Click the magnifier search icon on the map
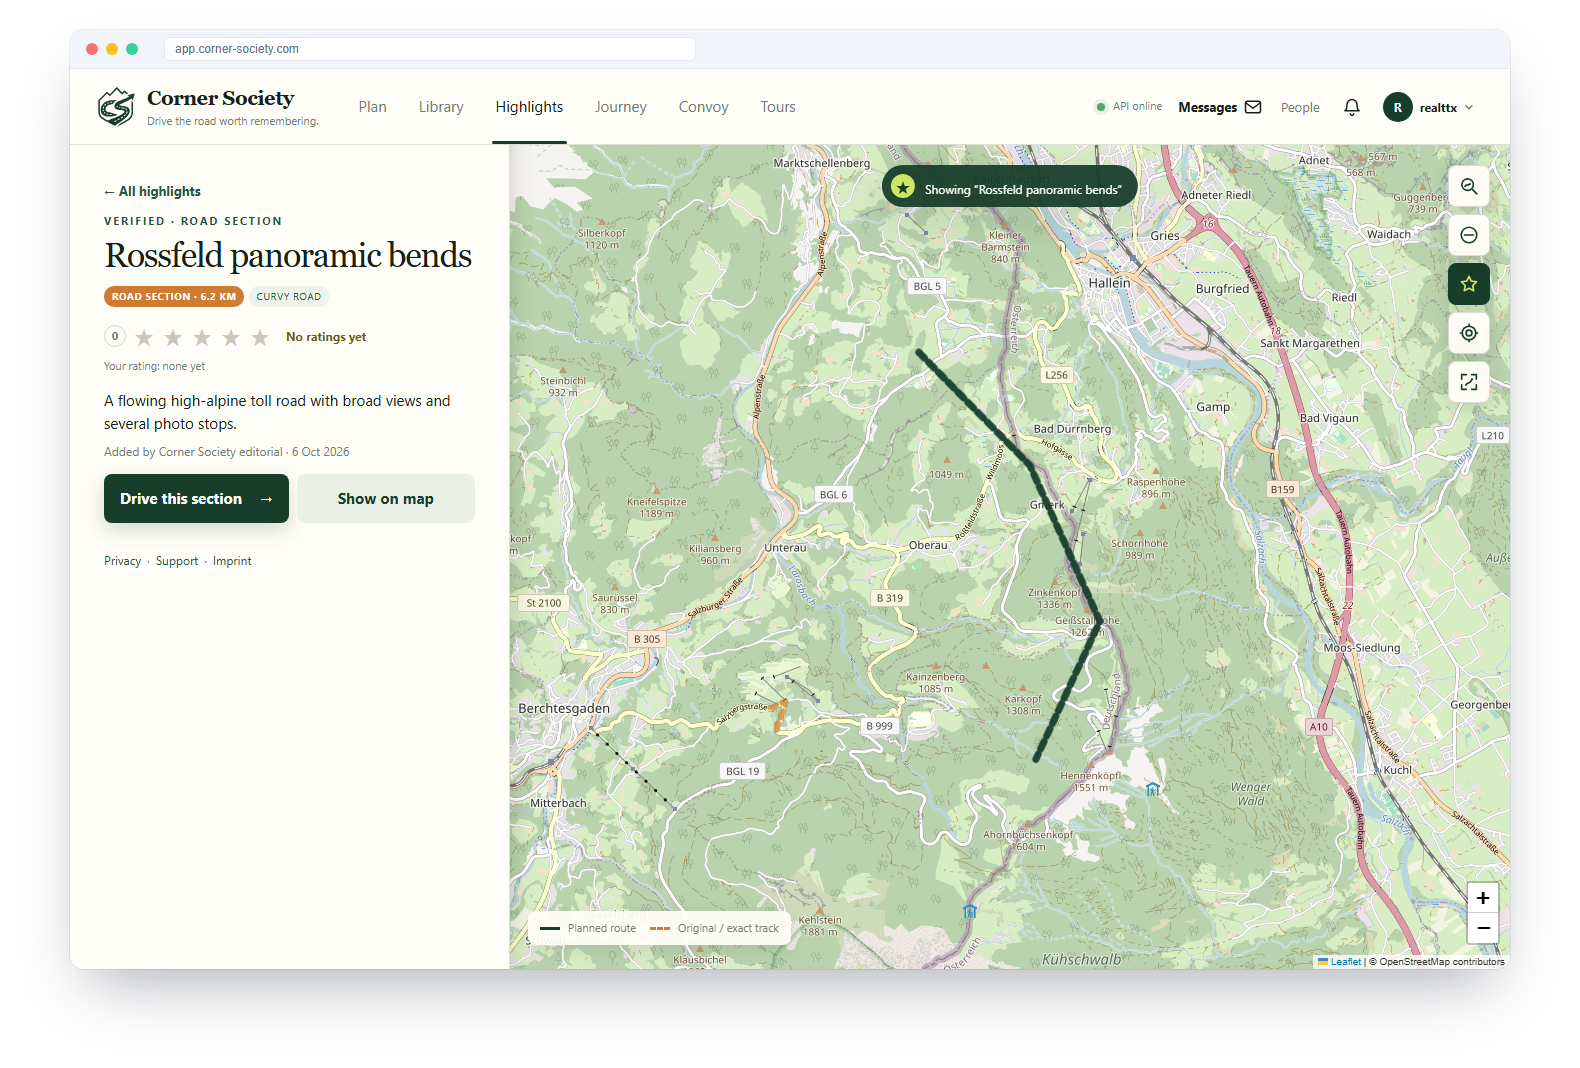 (1468, 186)
